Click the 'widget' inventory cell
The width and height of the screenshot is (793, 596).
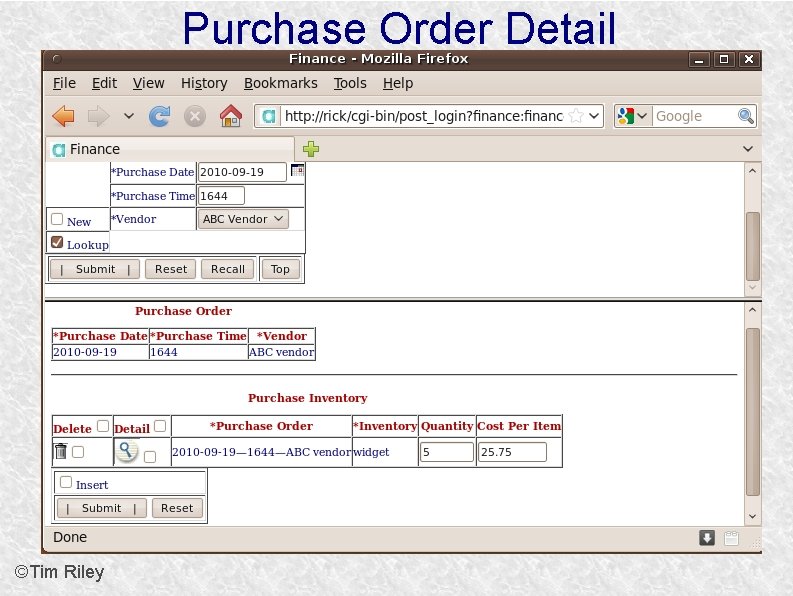[384, 452]
